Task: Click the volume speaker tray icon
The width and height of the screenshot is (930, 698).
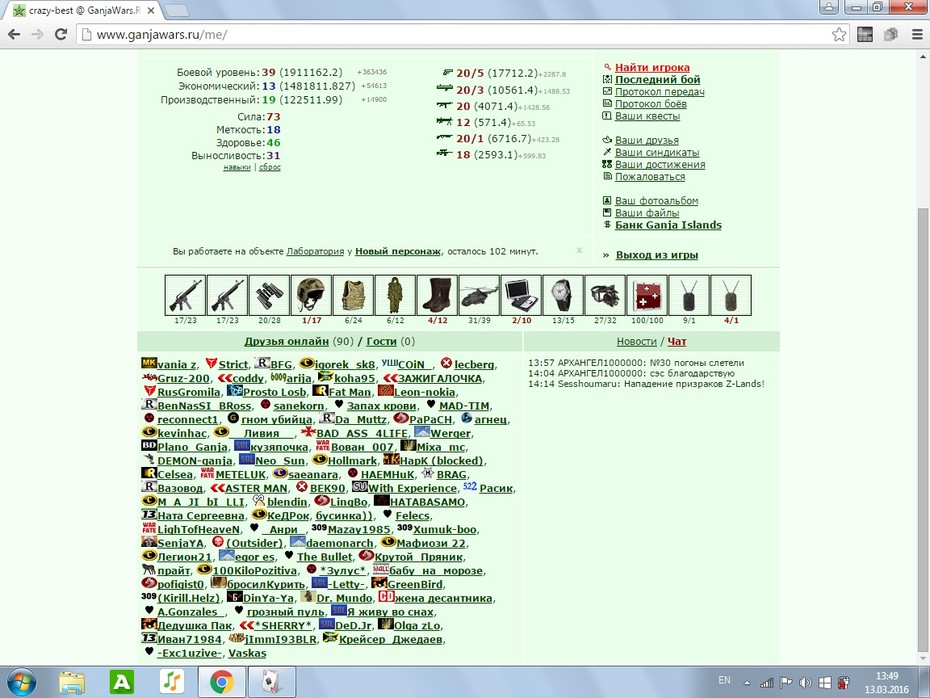Action: [x=805, y=683]
